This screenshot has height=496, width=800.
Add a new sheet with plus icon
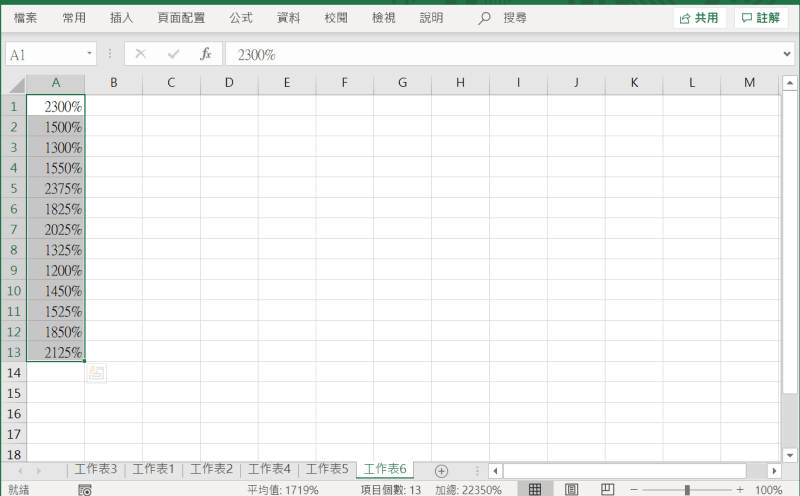tap(441, 471)
